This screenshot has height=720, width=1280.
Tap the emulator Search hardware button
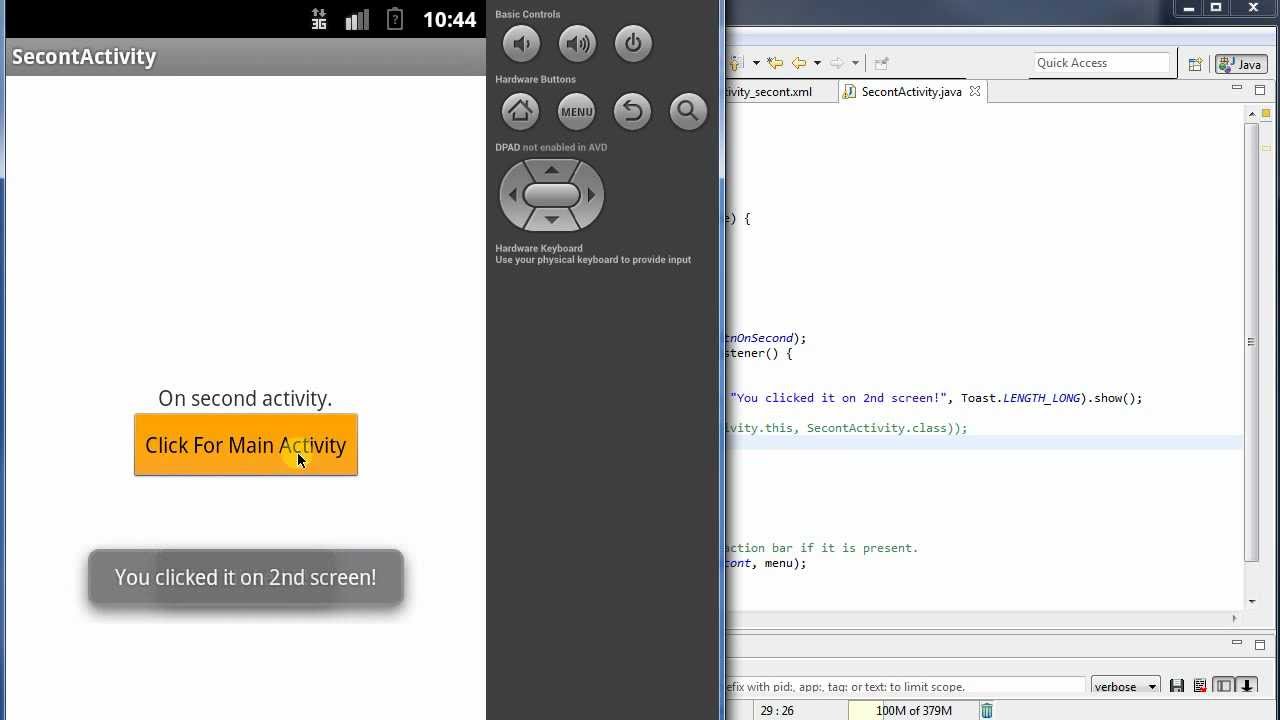pyautogui.click(x=688, y=111)
